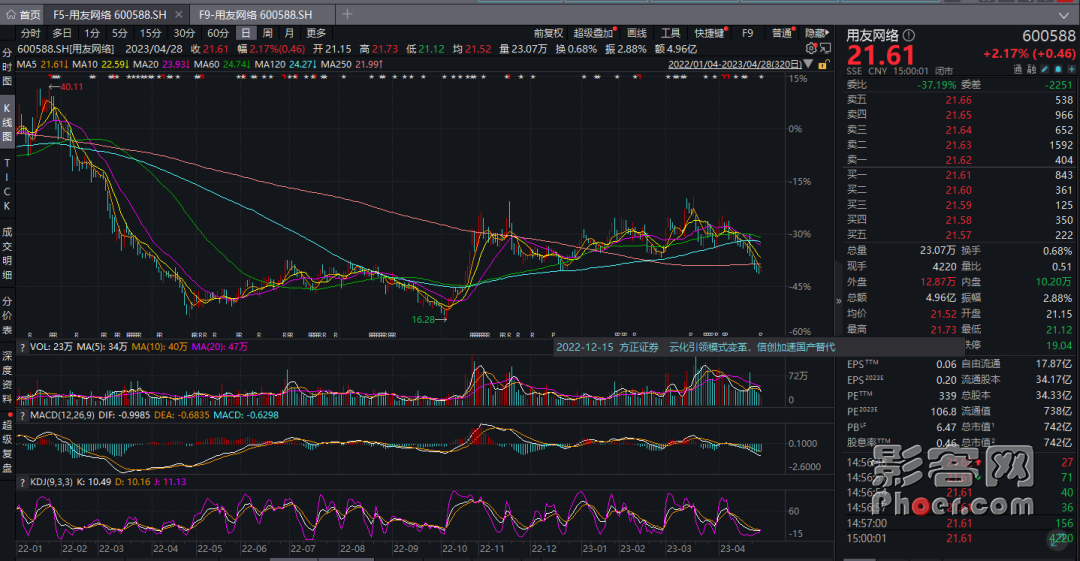Open the TICK view in the left sidebar

[x=7, y=184]
